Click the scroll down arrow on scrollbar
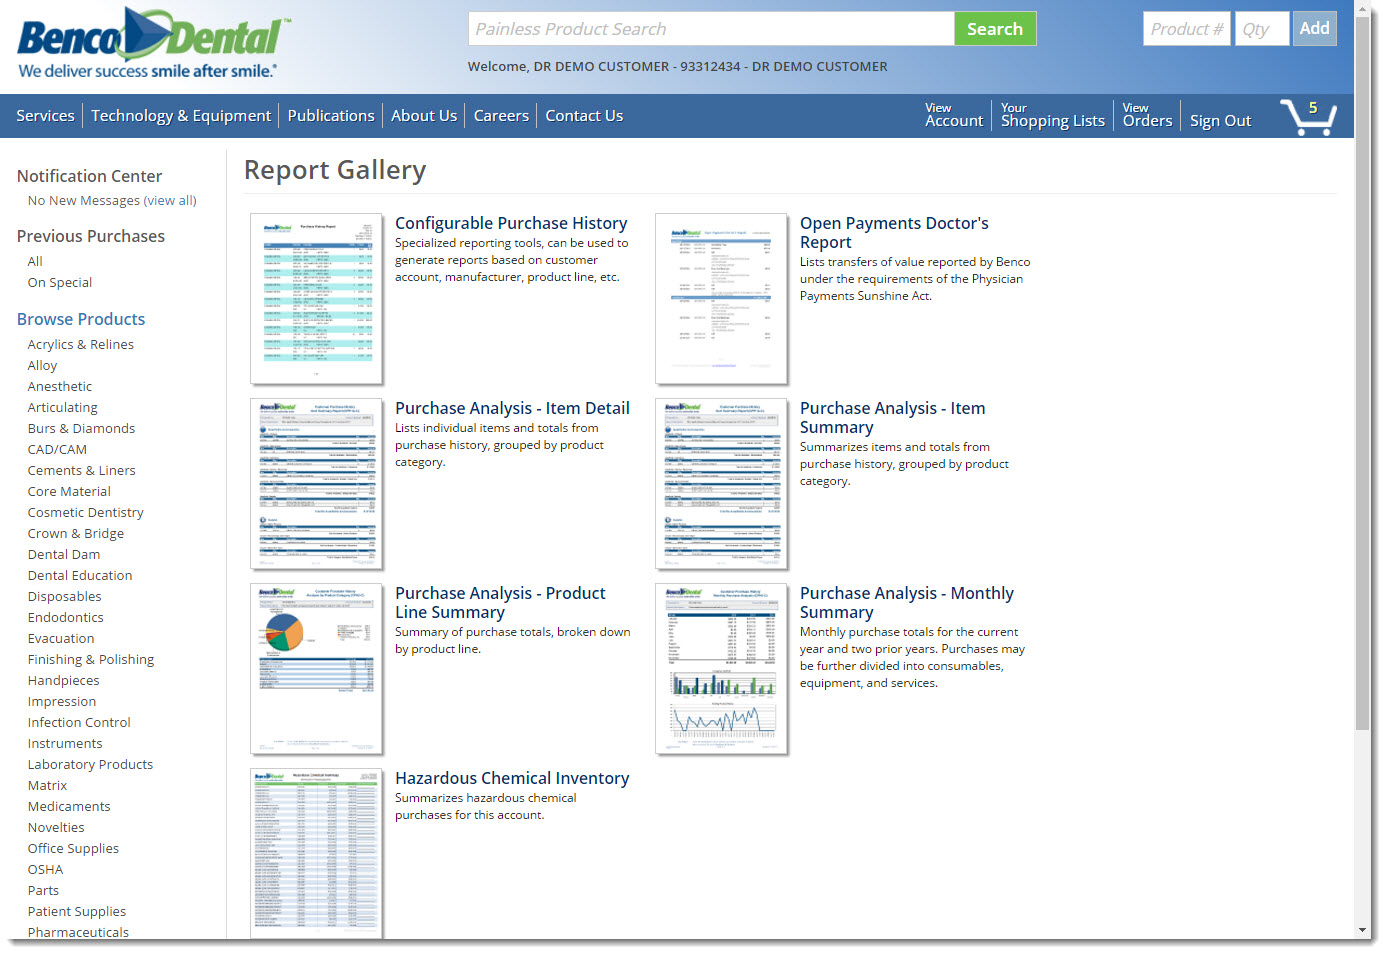Image resolution: width=1386 pixels, height=954 pixels. point(1363,930)
